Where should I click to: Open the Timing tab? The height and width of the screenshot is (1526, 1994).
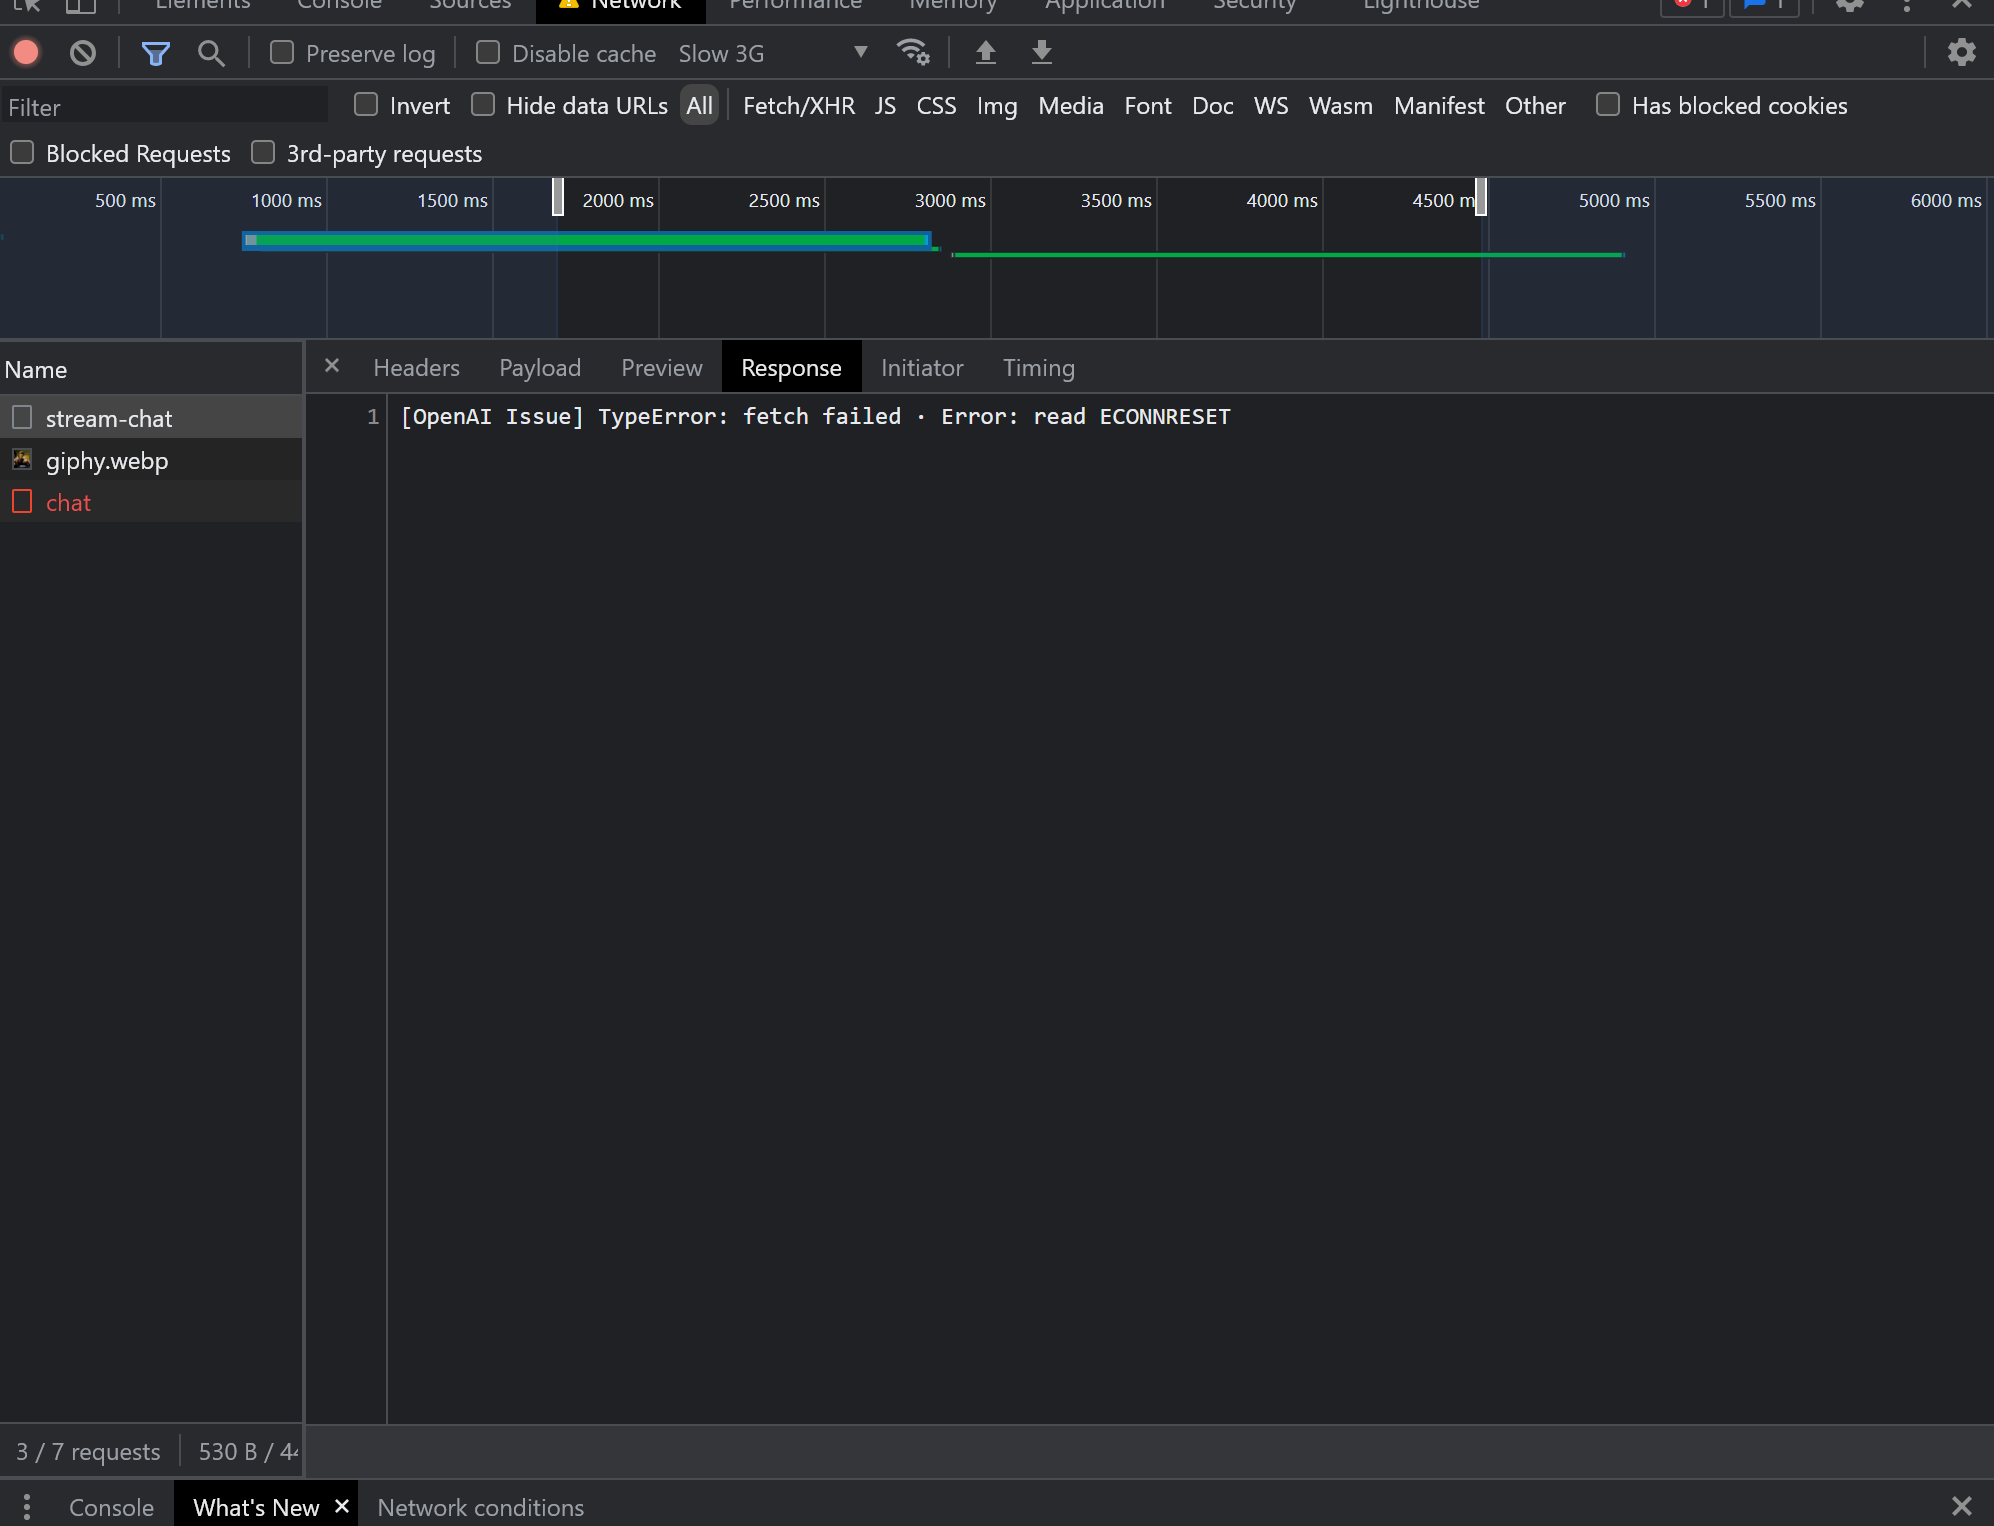(1038, 367)
